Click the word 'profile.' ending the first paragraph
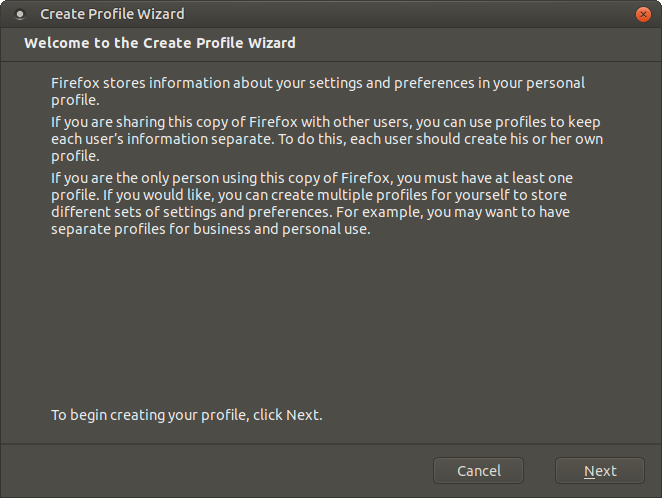662x498 pixels. (75, 100)
